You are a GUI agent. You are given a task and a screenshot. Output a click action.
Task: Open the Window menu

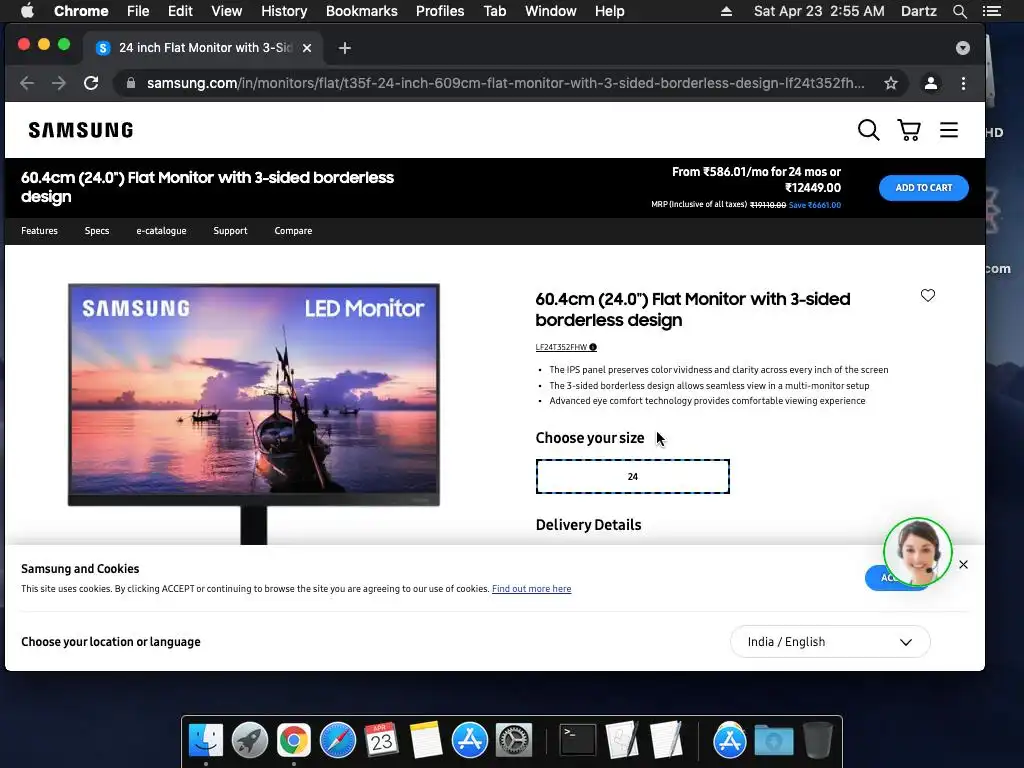coord(551,11)
